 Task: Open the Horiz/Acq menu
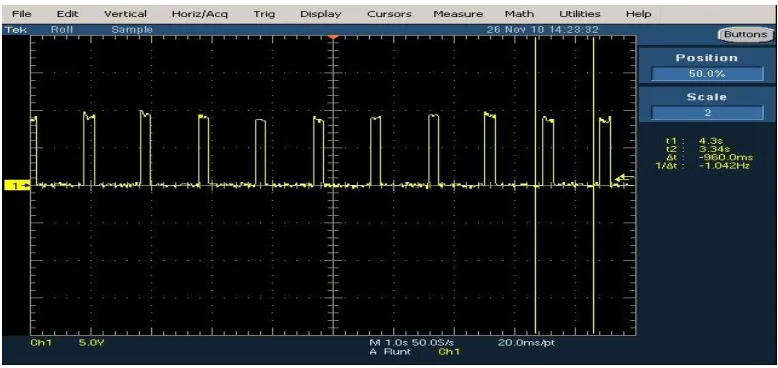(199, 14)
